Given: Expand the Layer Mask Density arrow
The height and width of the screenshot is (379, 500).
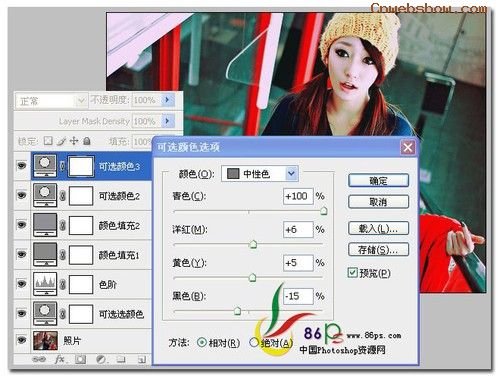Looking at the screenshot, I should (x=168, y=121).
